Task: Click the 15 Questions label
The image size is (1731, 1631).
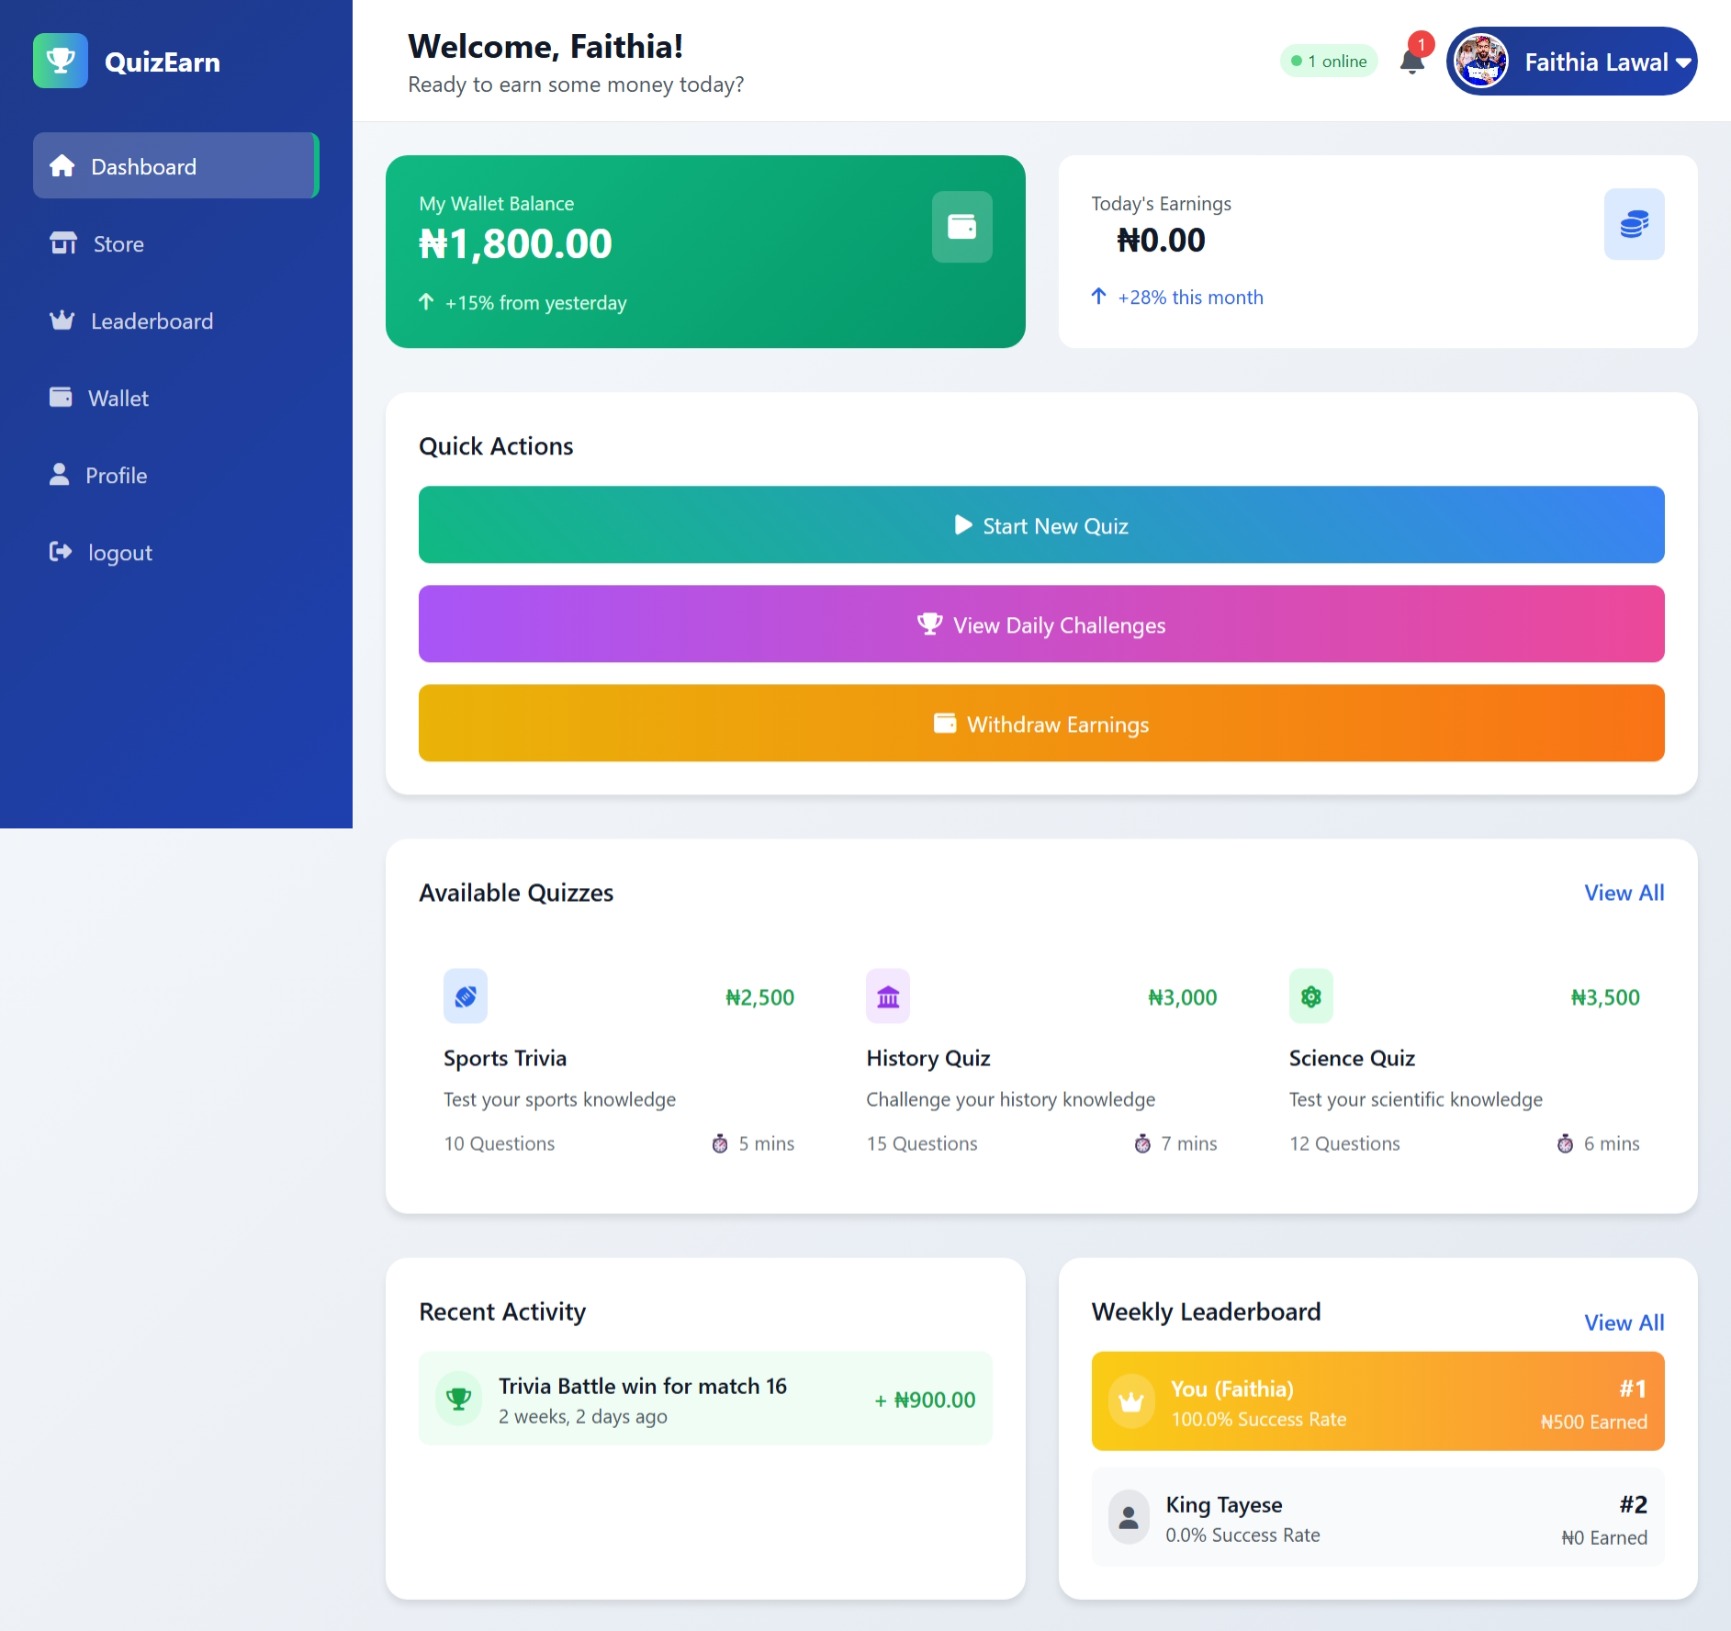Action: pyautogui.click(x=922, y=1143)
